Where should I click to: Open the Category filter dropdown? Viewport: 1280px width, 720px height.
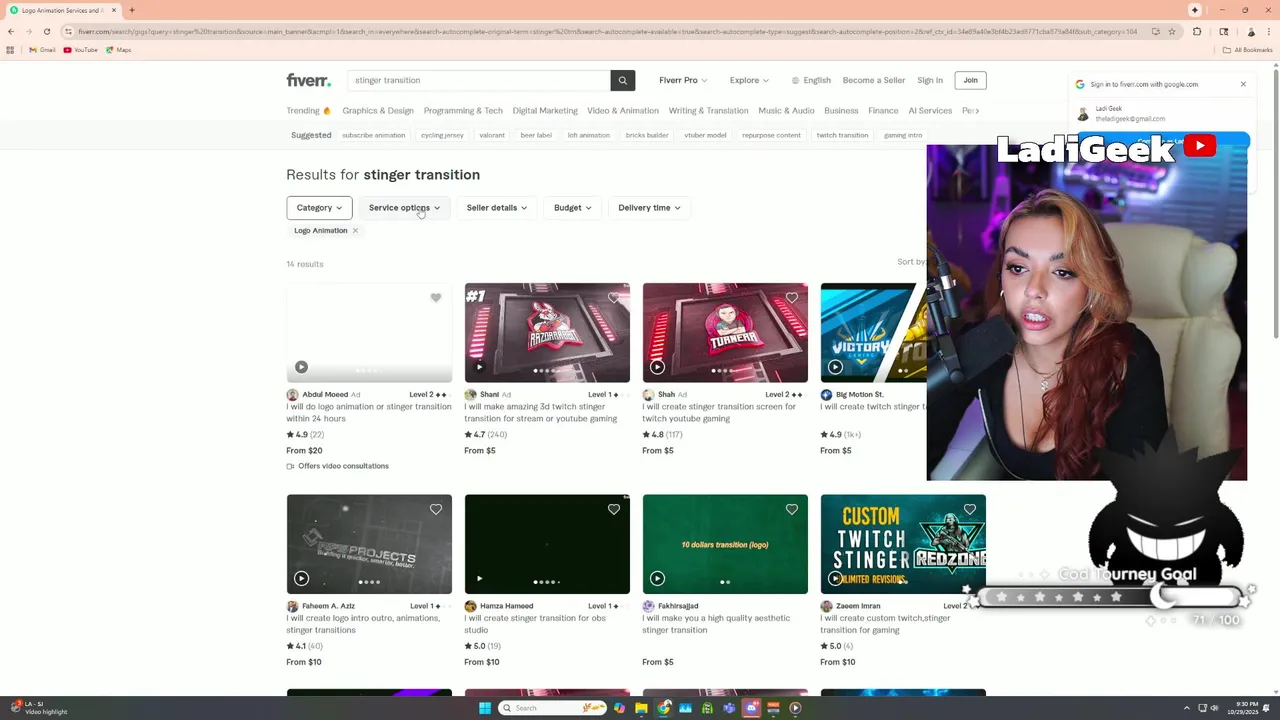coord(319,208)
